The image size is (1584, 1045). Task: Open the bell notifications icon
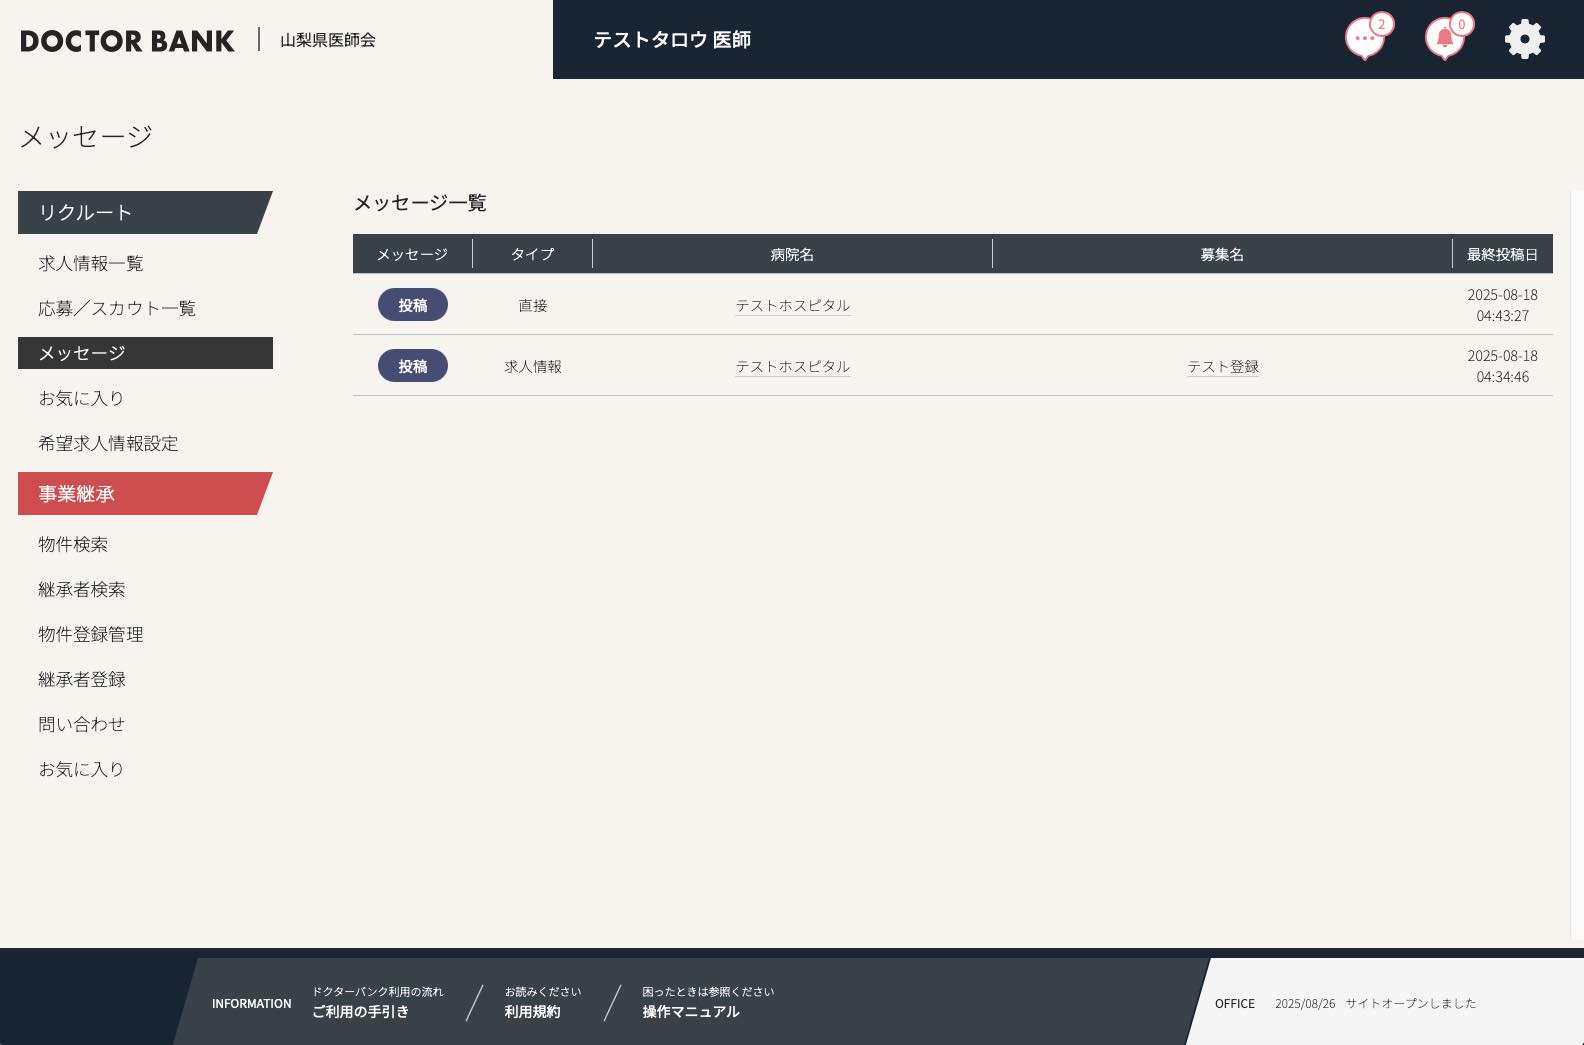click(1444, 40)
